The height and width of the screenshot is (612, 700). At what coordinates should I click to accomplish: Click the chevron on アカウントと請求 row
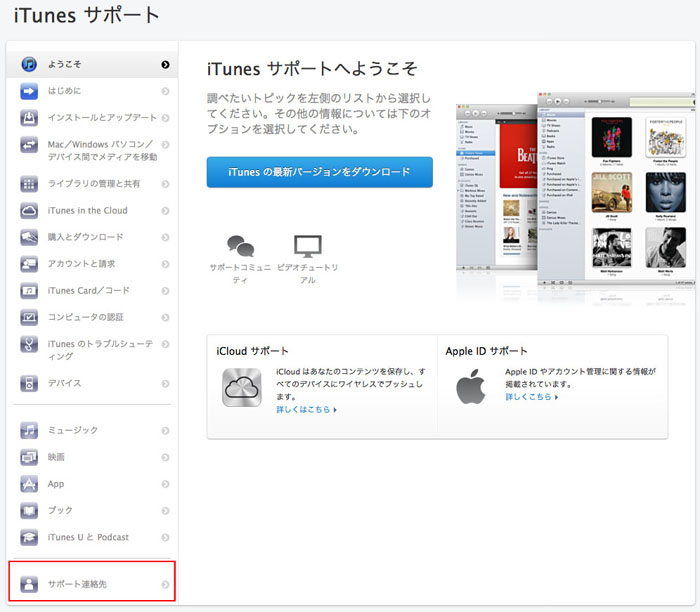coord(165,264)
